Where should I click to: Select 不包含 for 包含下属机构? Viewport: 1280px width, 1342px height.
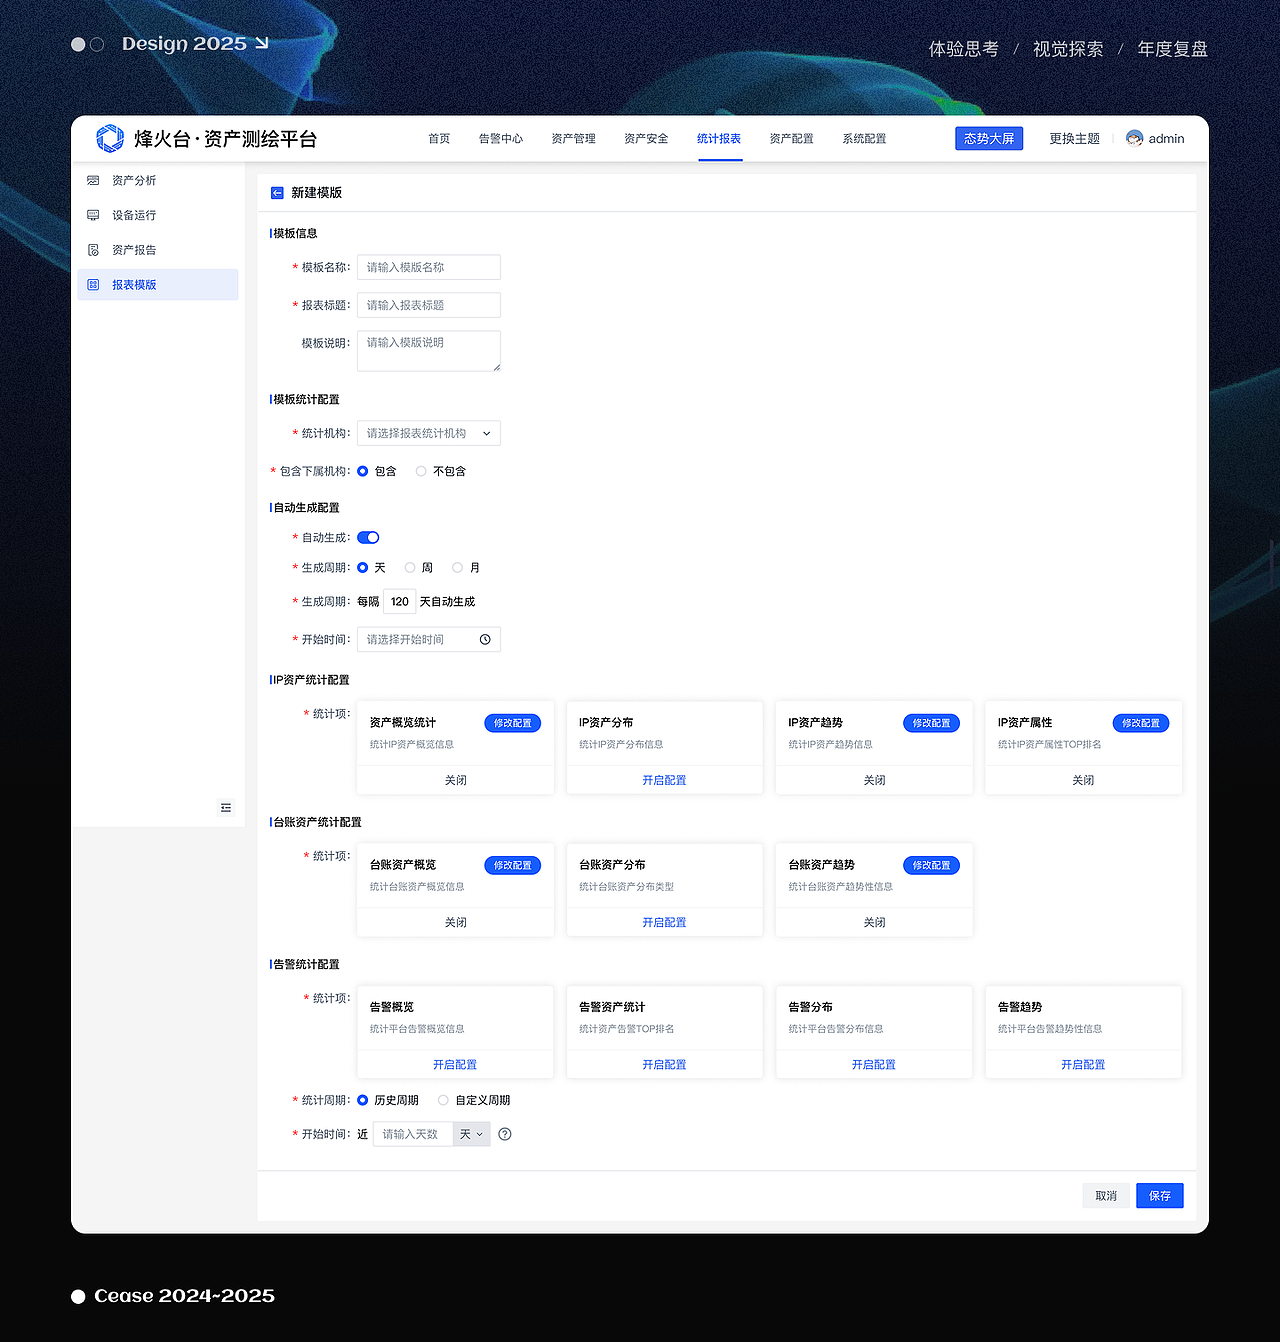pyautogui.click(x=421, y=471)
